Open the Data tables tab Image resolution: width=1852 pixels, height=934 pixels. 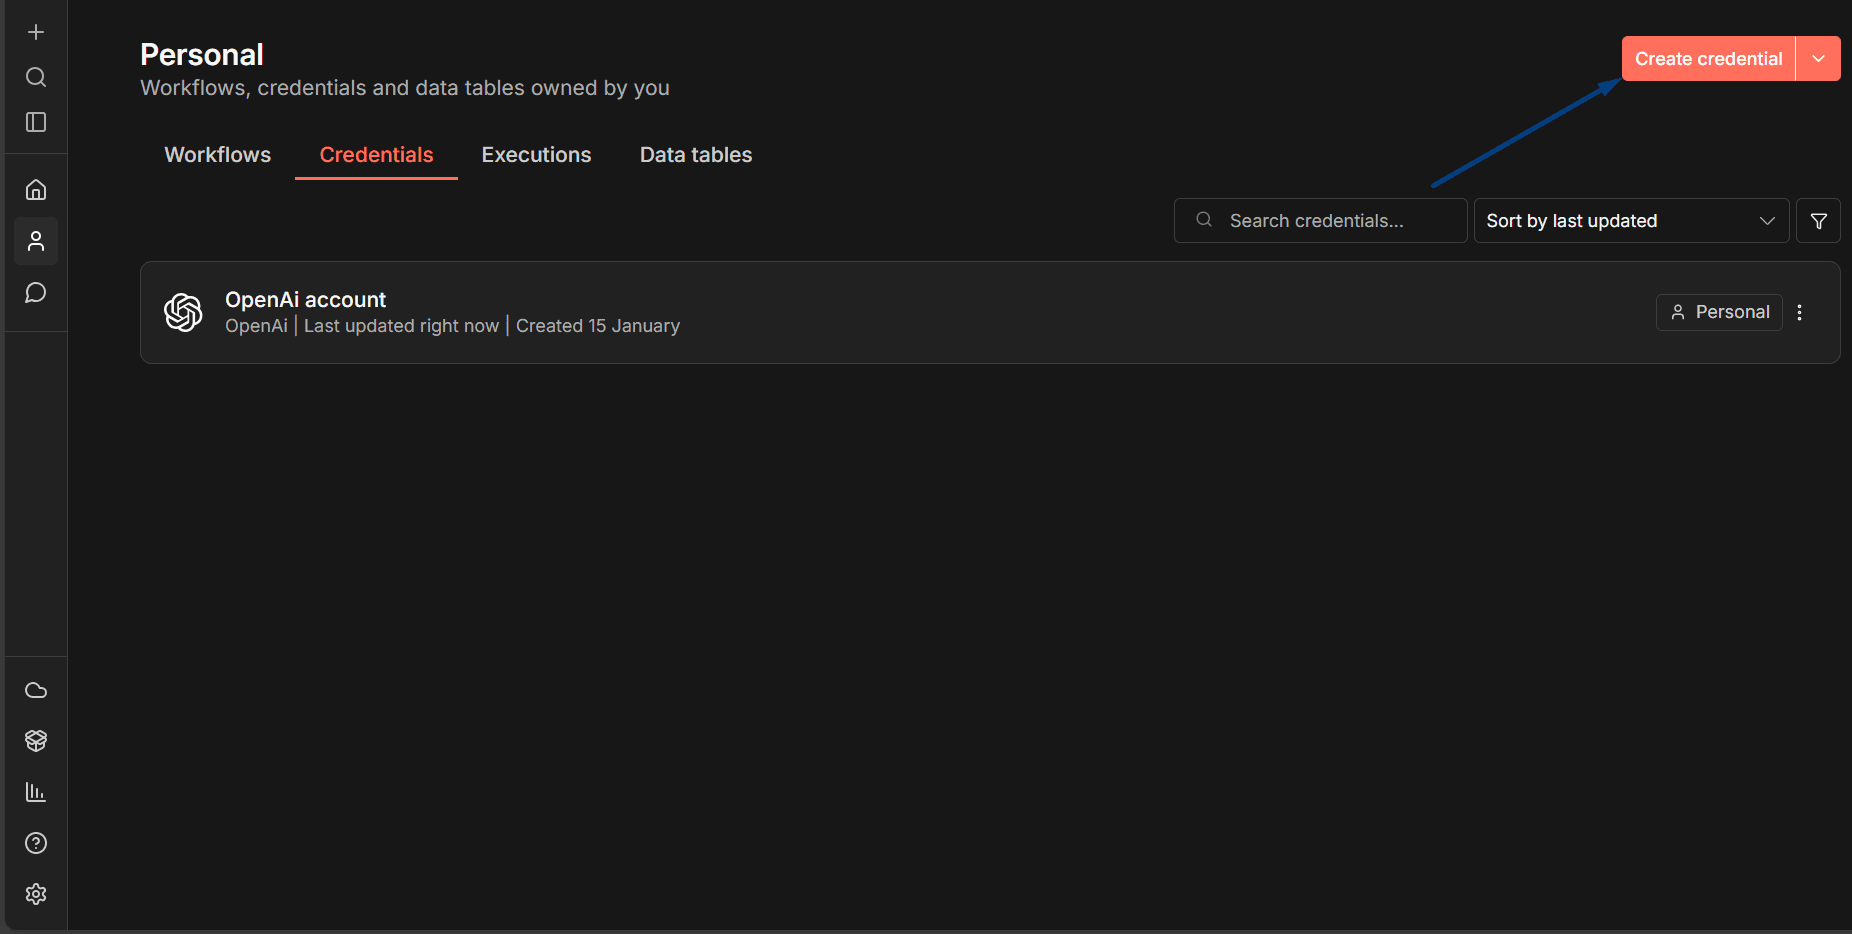click(696, 155)
